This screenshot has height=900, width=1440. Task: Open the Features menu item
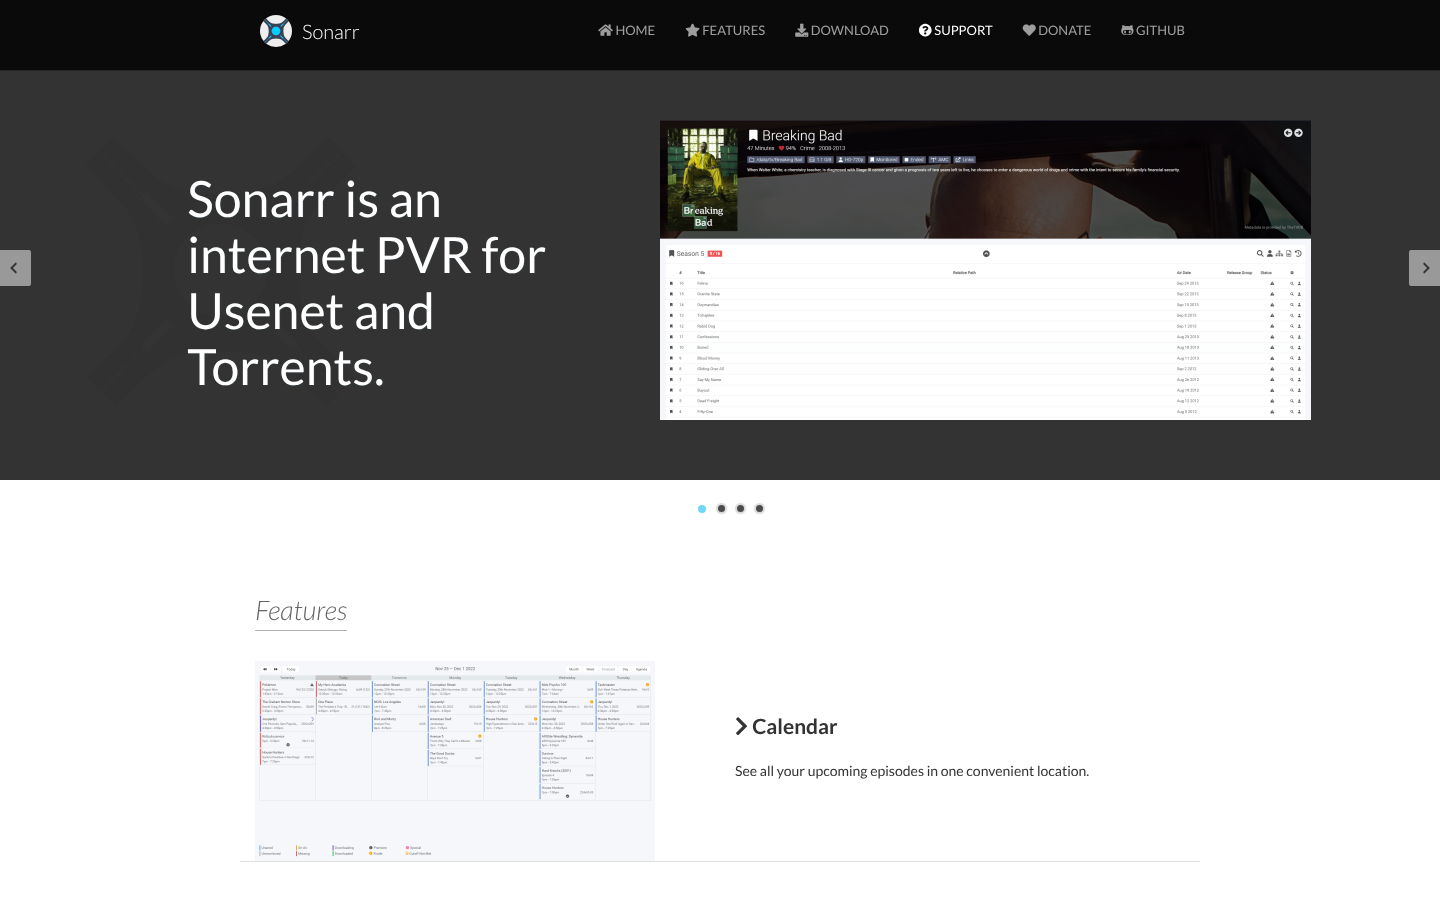coord(725,30)
